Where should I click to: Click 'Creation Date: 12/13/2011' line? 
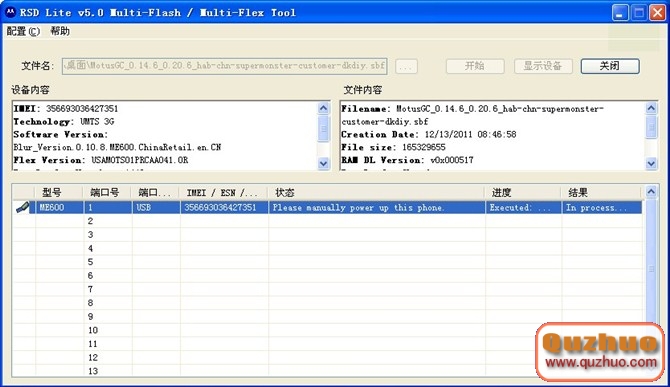pyautogui.click(x=429, y=135)
